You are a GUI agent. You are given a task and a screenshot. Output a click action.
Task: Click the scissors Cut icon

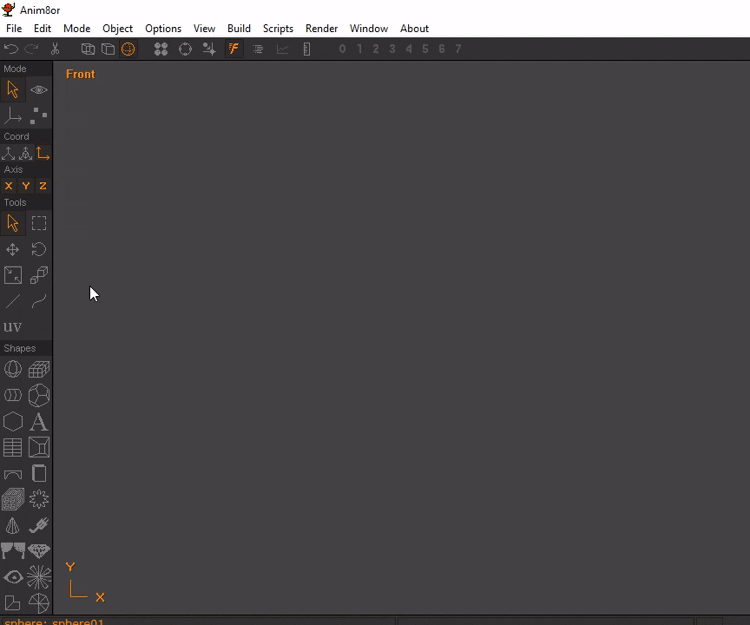click(55, 49)
